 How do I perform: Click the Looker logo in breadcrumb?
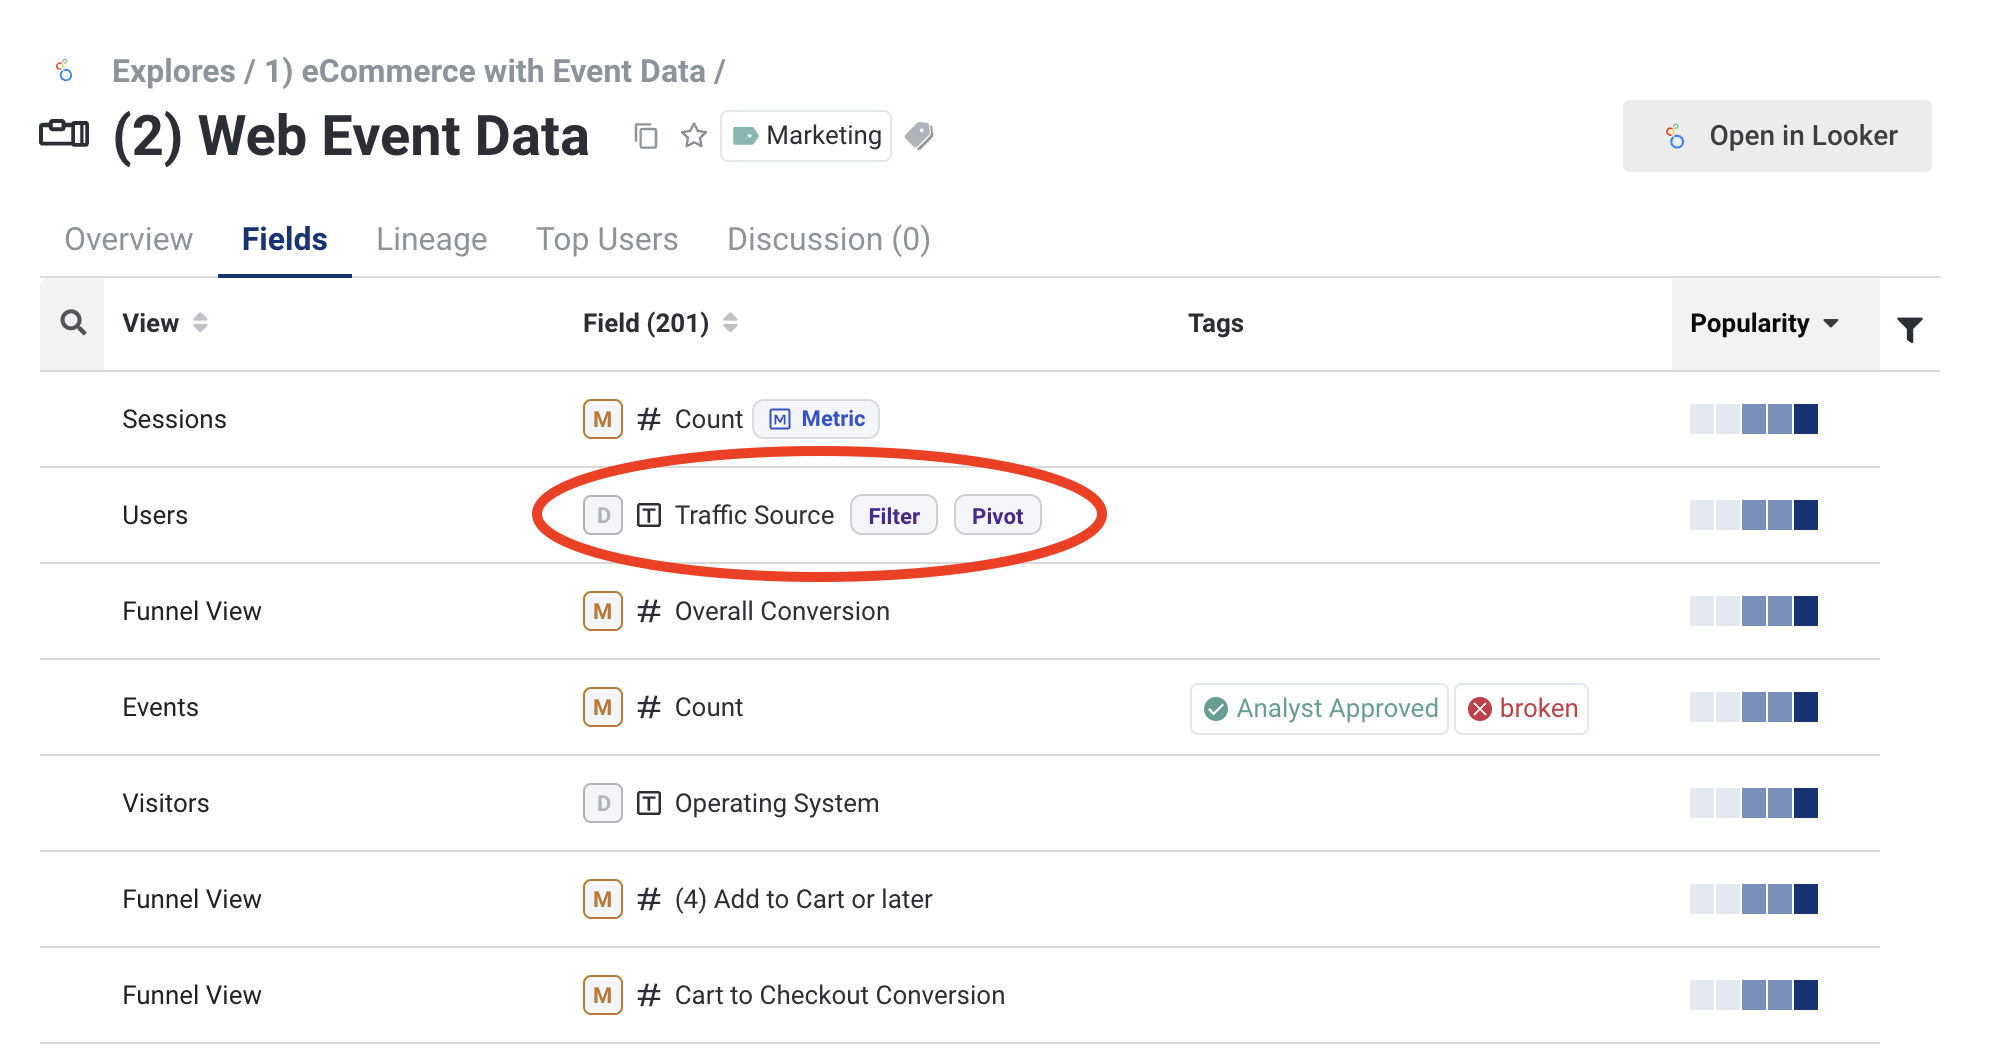coord(65,71)
